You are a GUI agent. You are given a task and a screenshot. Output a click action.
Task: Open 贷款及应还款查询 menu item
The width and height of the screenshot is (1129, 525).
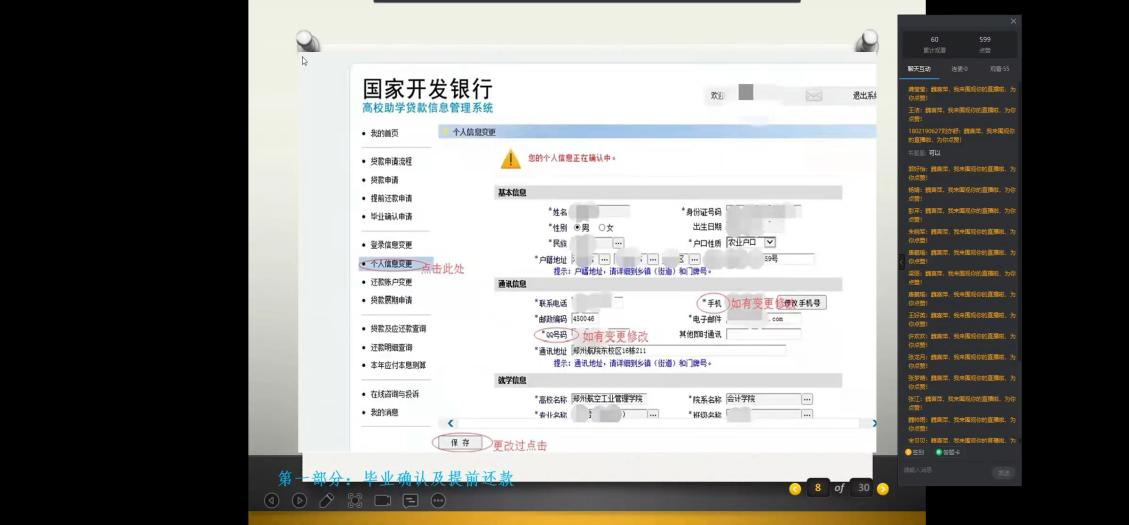tap(397, 328)
